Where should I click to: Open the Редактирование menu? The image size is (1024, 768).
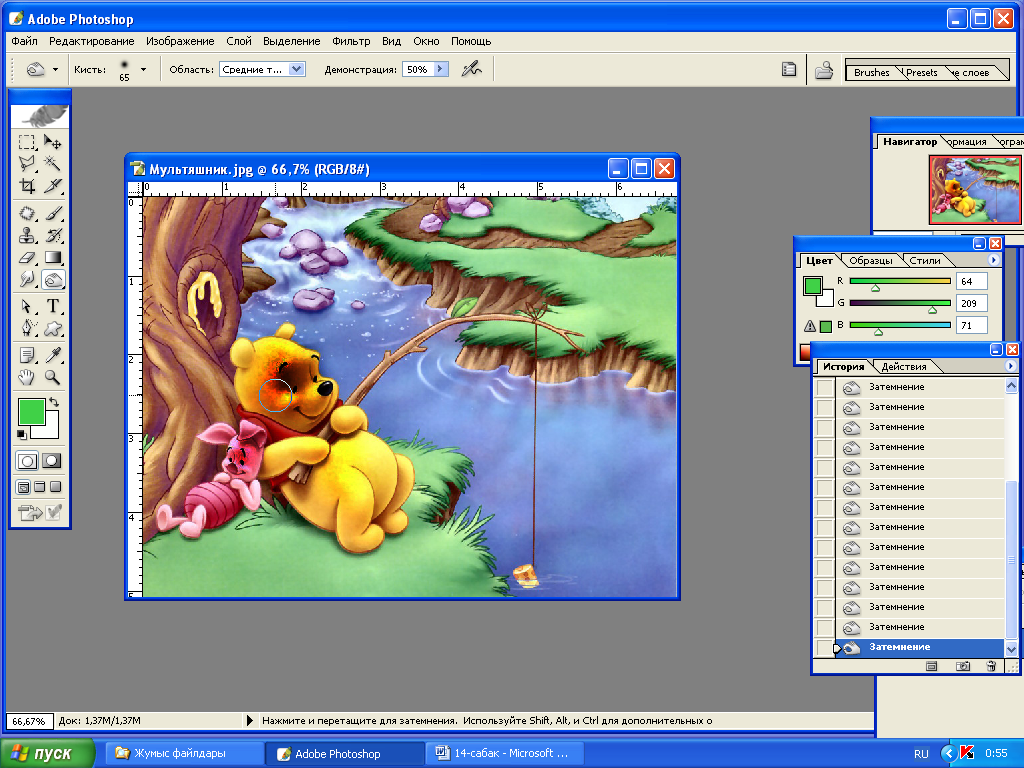(91, 41)
